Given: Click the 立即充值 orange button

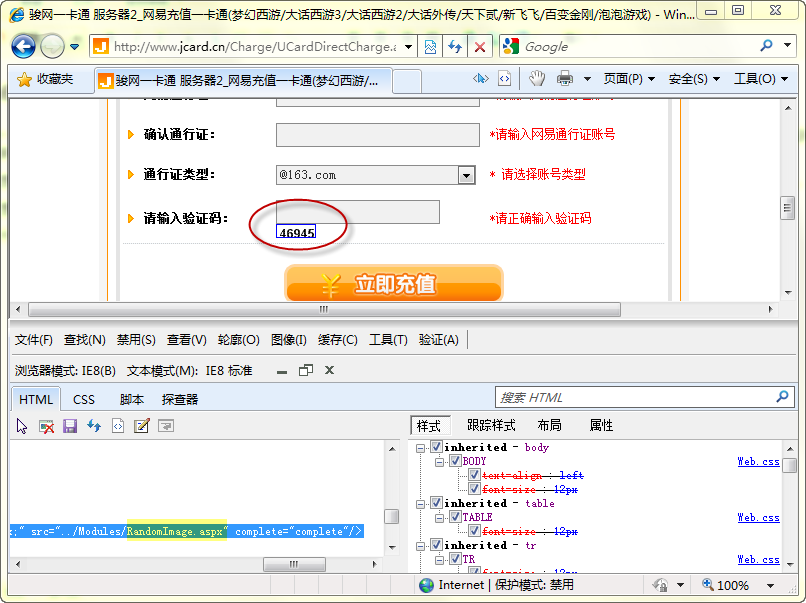Looking at the screenshot, I should click(x=393, y=284).
